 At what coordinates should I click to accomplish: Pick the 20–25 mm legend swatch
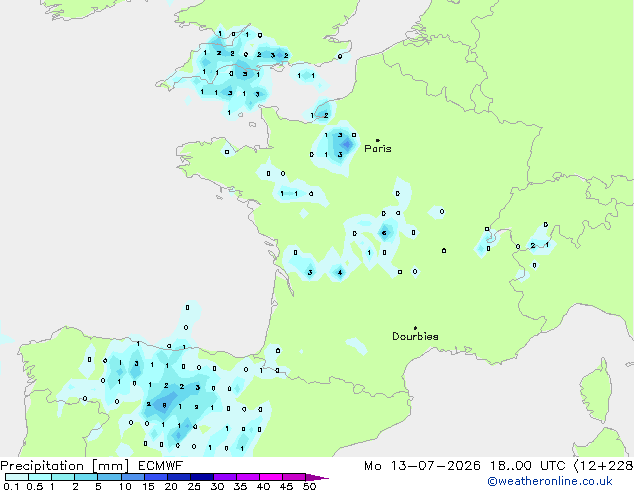tap(179, 477)
